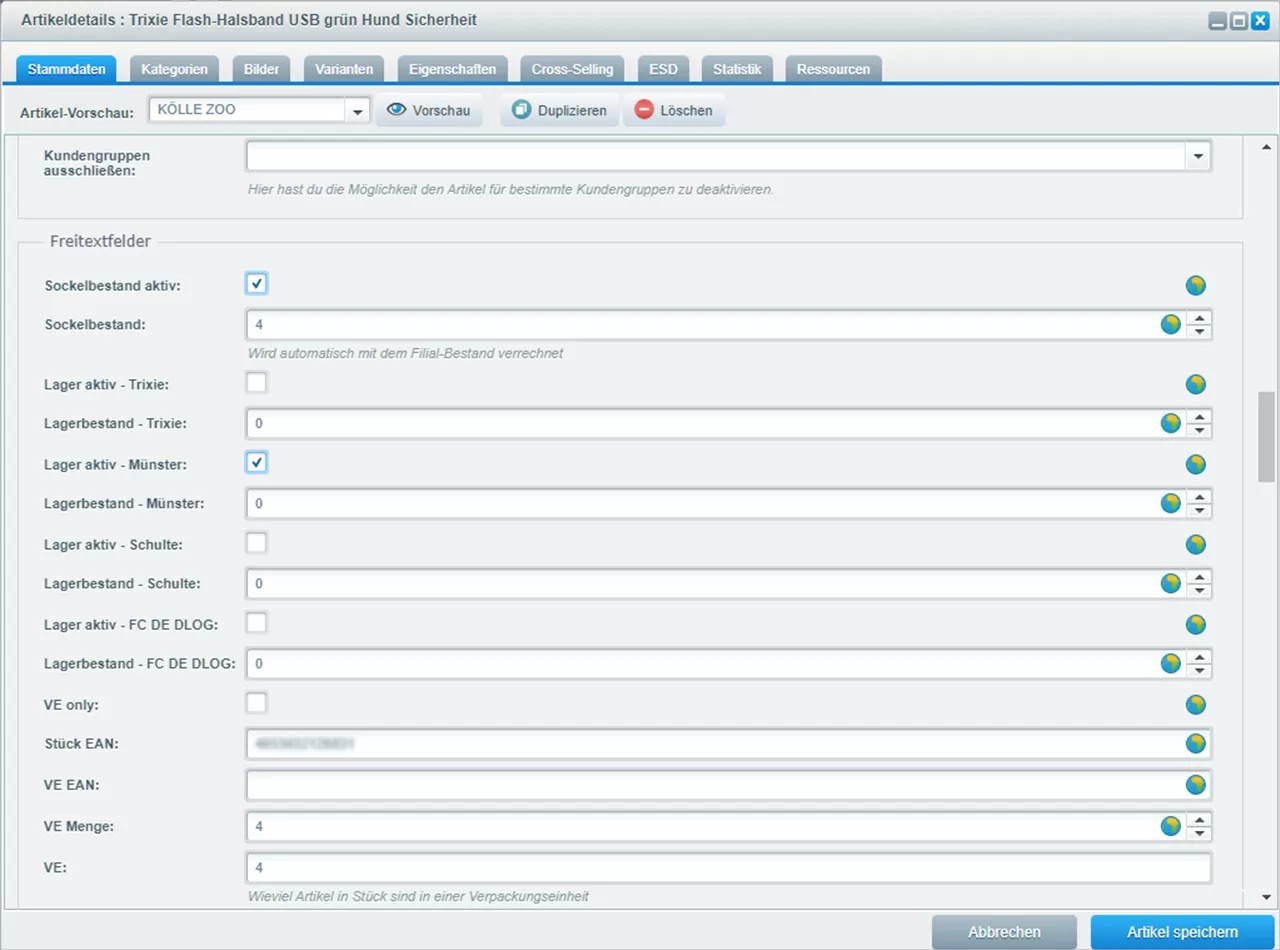Click the globe icon beside Lager aktiv - Trixie

(x=1195, y=384)
